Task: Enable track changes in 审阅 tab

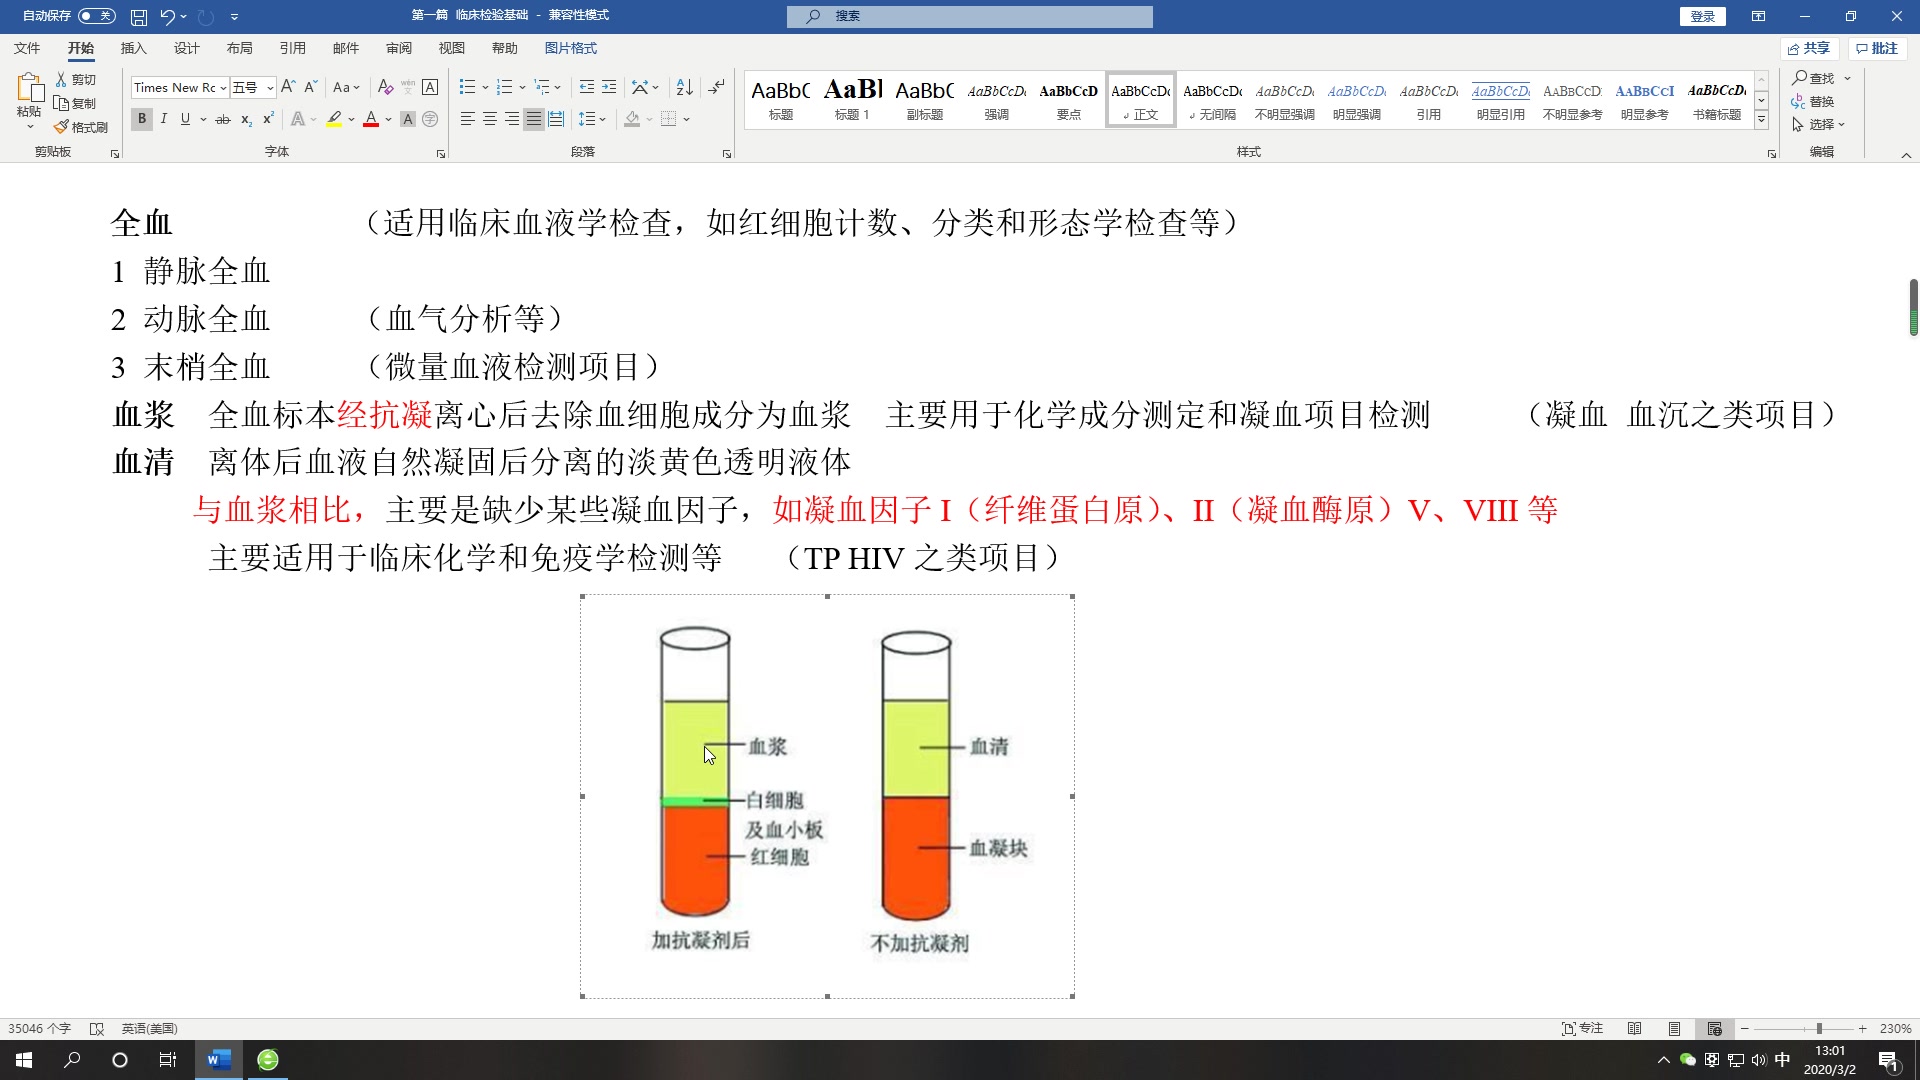Action: click(x=398, y=49)
